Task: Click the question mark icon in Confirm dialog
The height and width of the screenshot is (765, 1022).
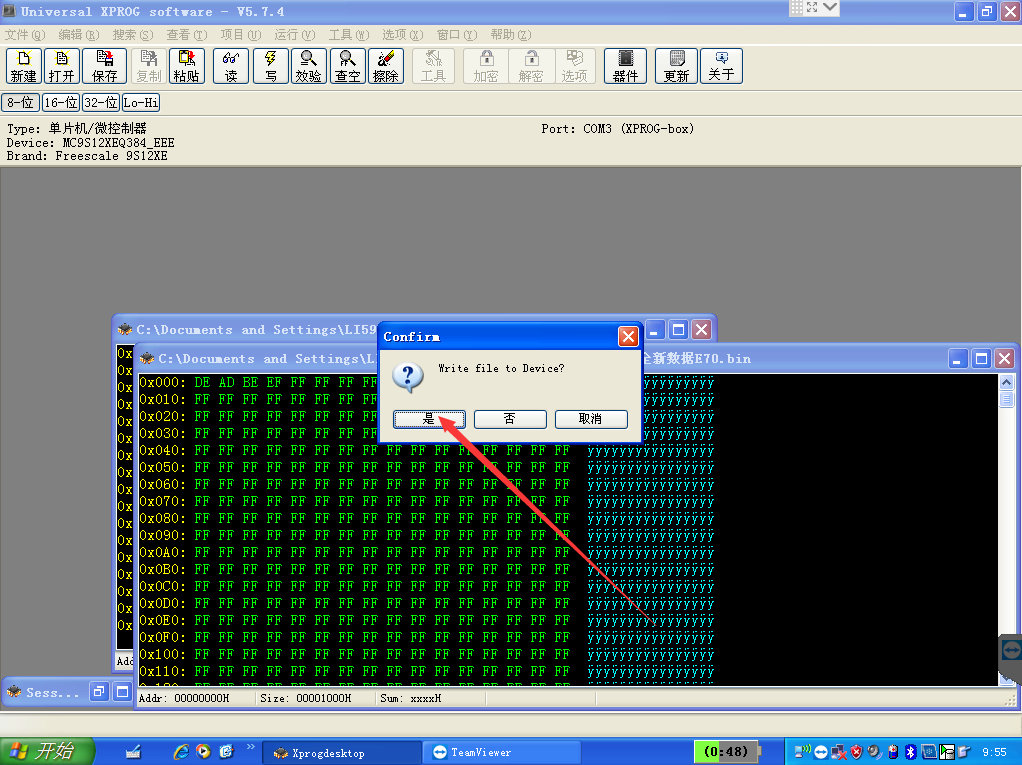Action: (408, 377)
